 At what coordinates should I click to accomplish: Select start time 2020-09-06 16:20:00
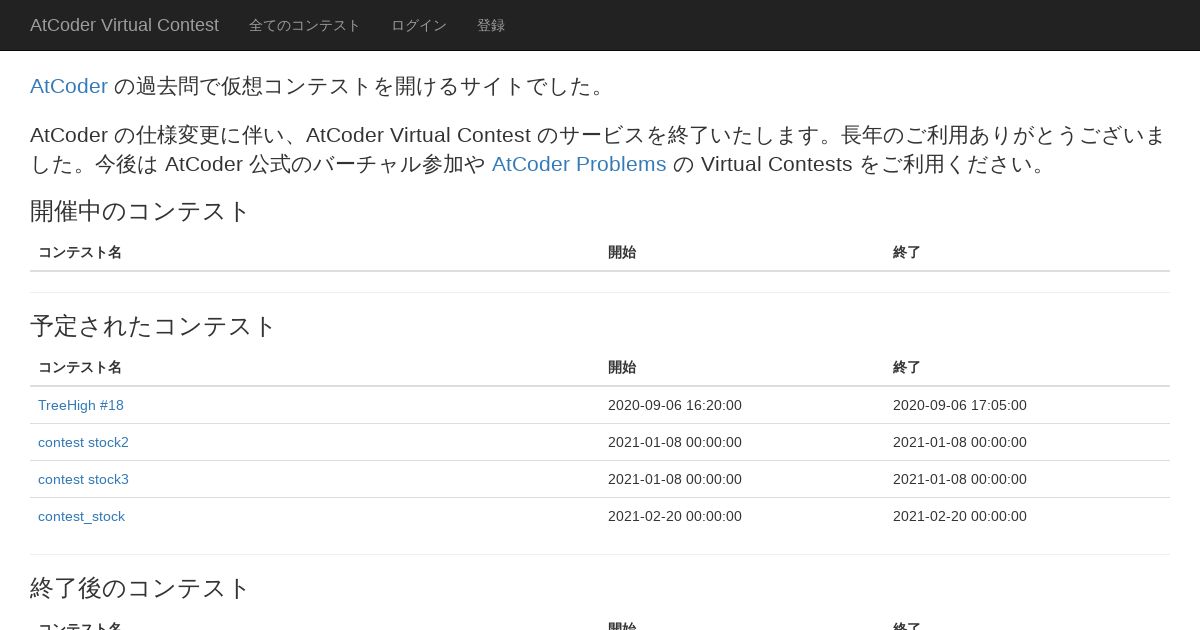[x=675, y=405]
